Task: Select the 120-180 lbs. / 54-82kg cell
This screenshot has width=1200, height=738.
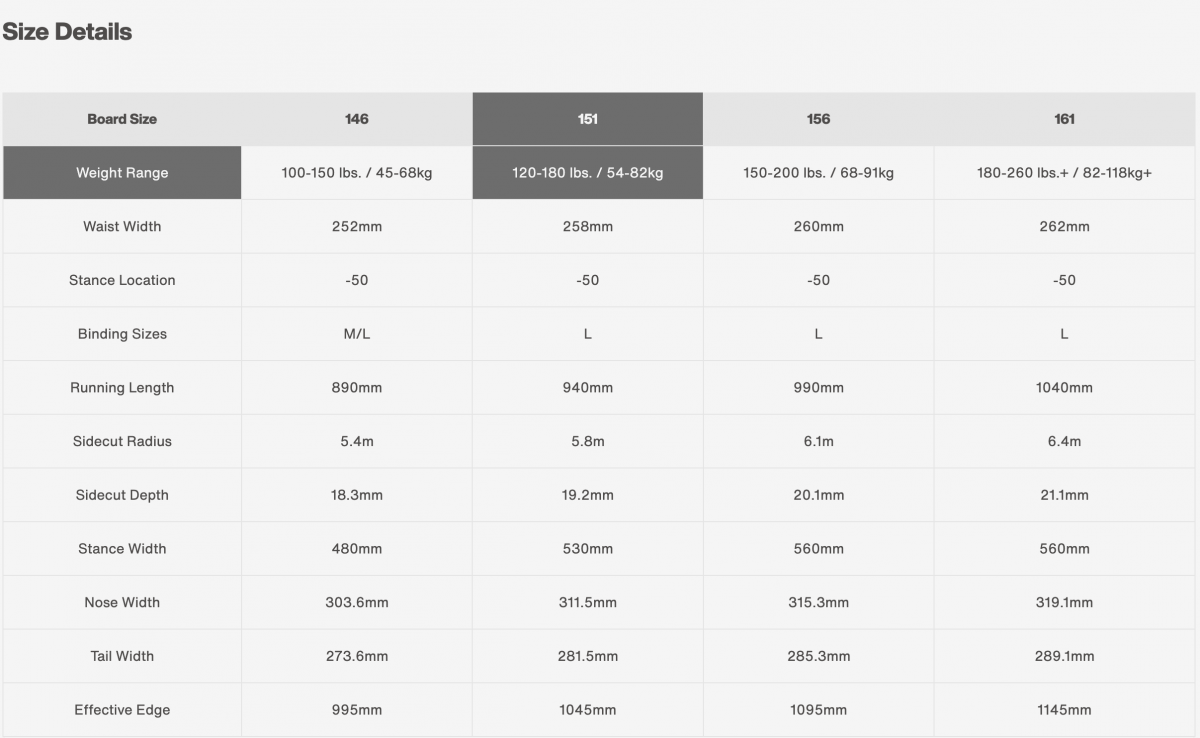Action: click(x=588, y=173)
